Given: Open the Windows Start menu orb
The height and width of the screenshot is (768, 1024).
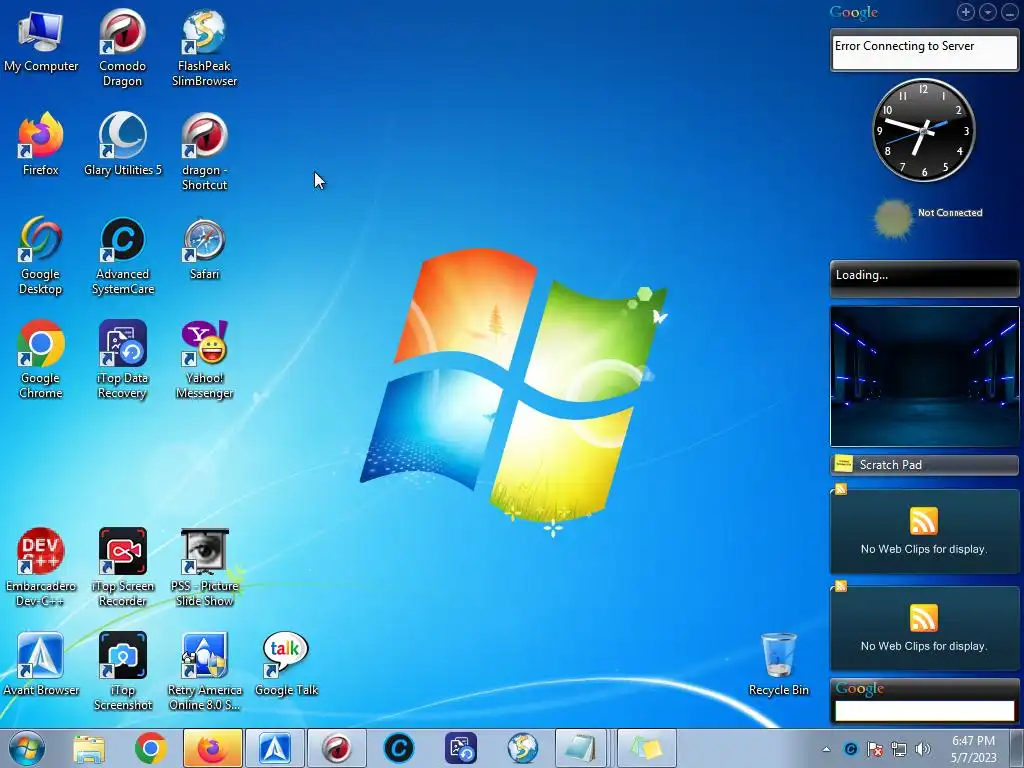Looking at the screenshot, I should pos(27,748).
